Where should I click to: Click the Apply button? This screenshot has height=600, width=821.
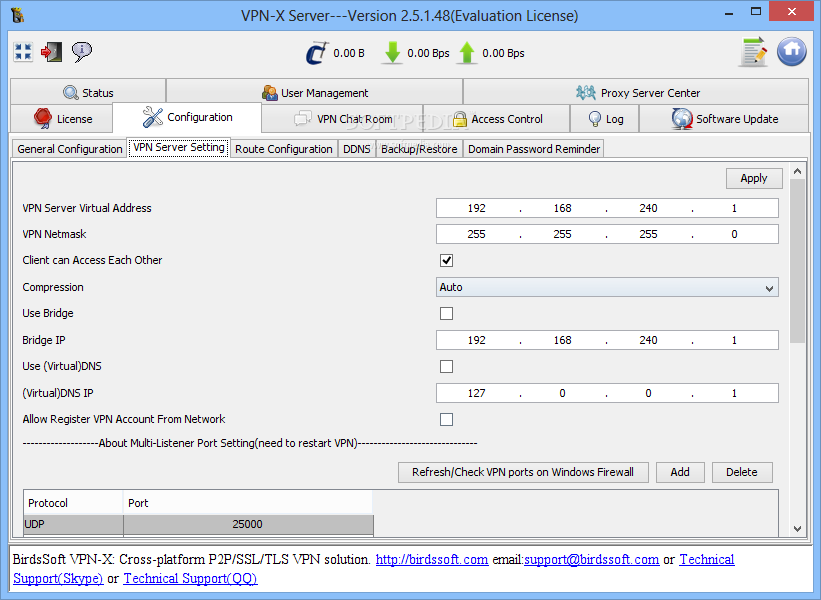(754, 179)
